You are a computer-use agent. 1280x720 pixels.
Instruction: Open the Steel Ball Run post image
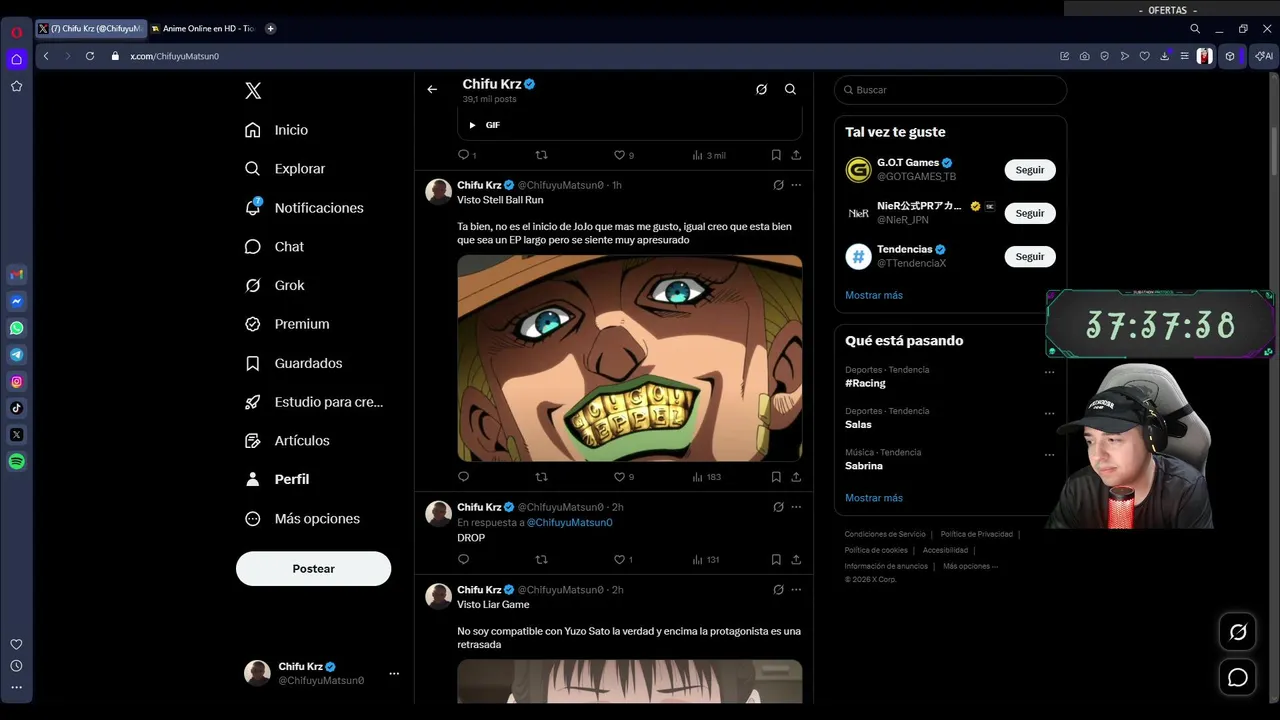[x=630, y=358]
